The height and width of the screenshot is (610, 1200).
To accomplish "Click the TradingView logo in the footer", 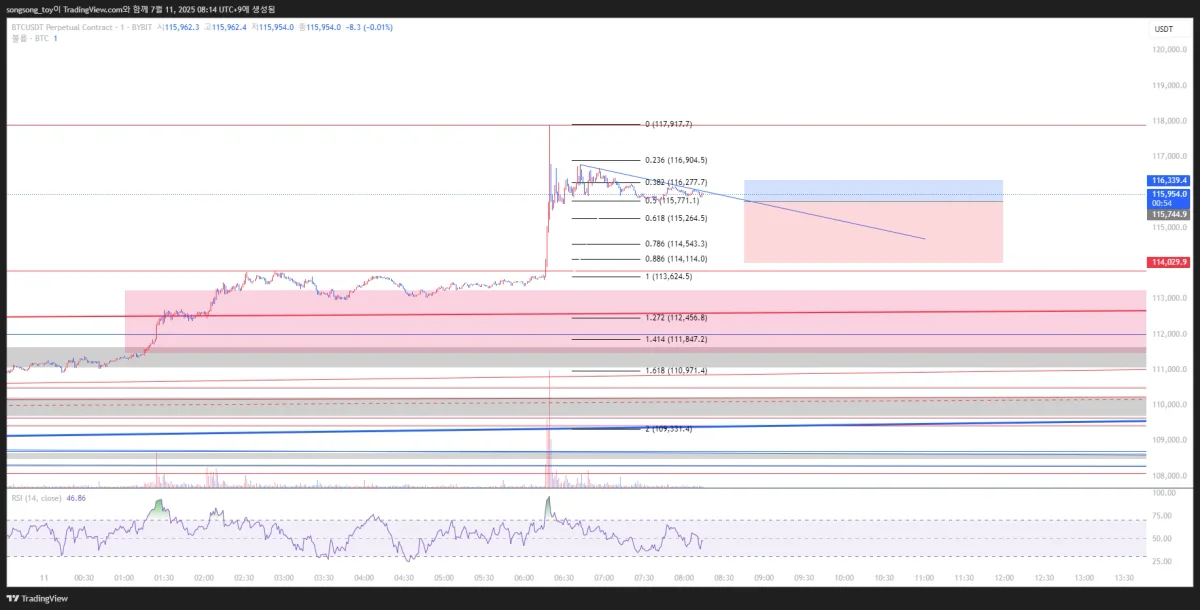I will 36,598.
